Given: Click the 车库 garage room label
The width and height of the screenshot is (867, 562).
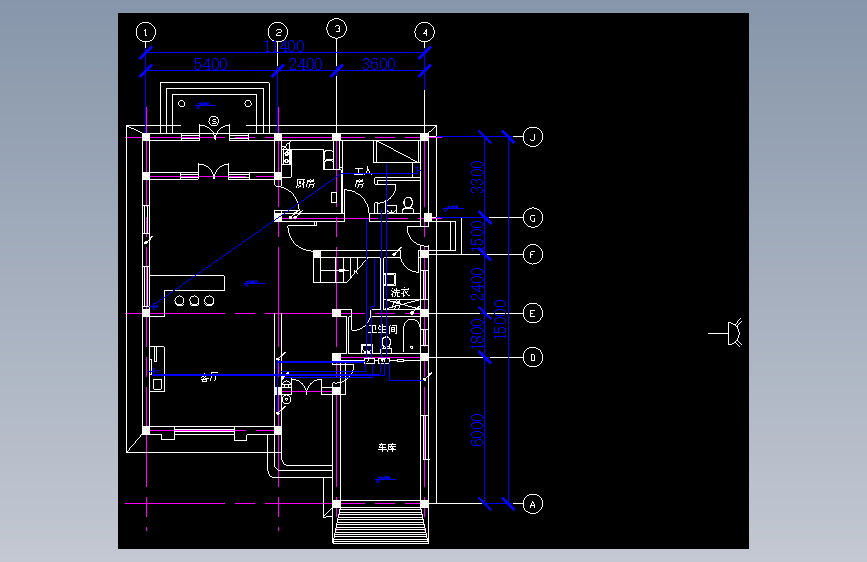Looking at the screenshot, I should tap(387, 447).
